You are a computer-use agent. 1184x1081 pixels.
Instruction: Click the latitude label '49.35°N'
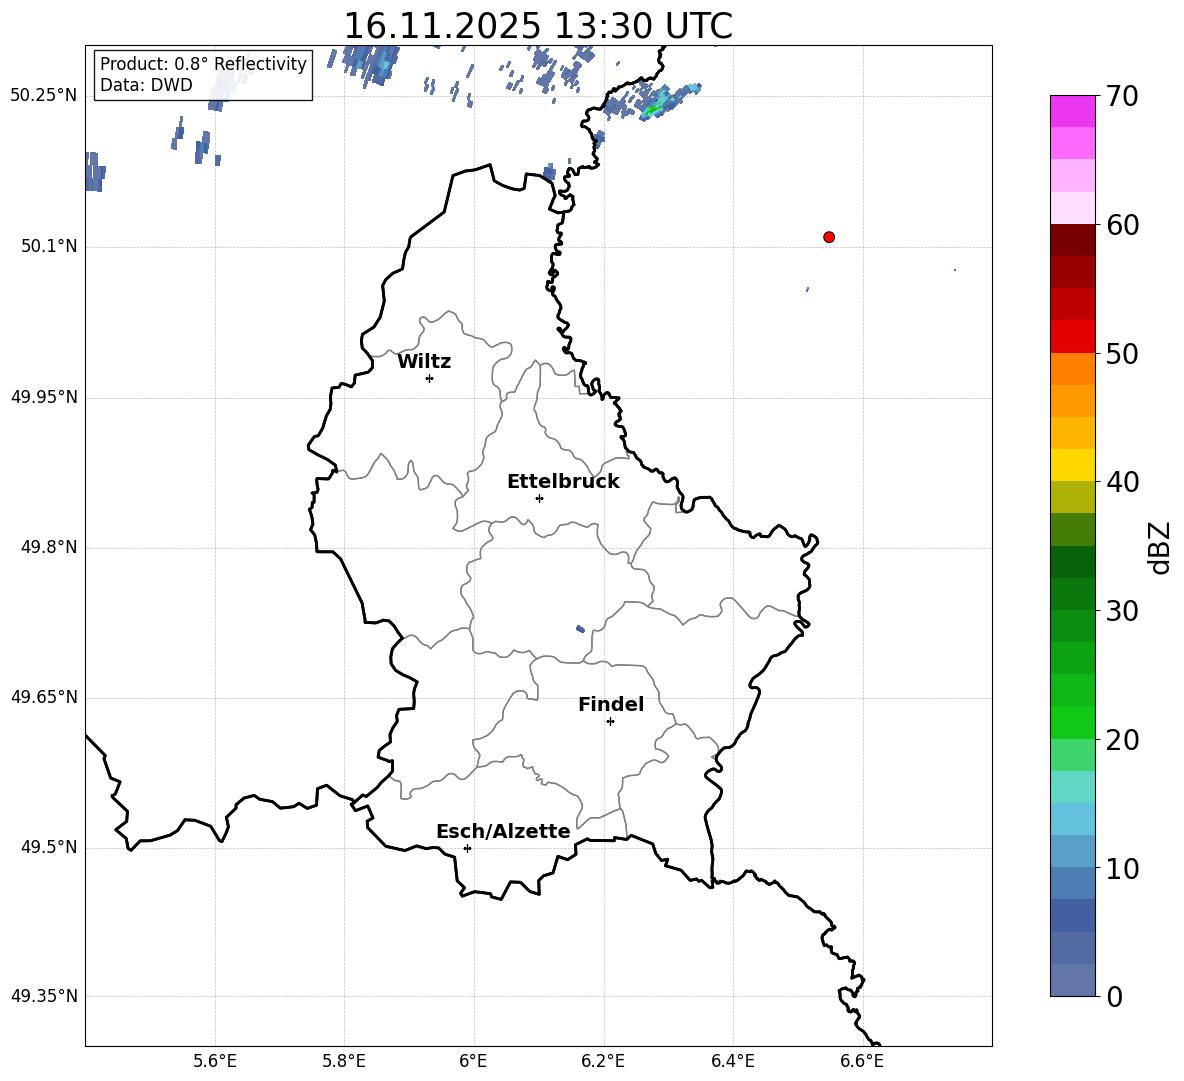tap(44, 996)
